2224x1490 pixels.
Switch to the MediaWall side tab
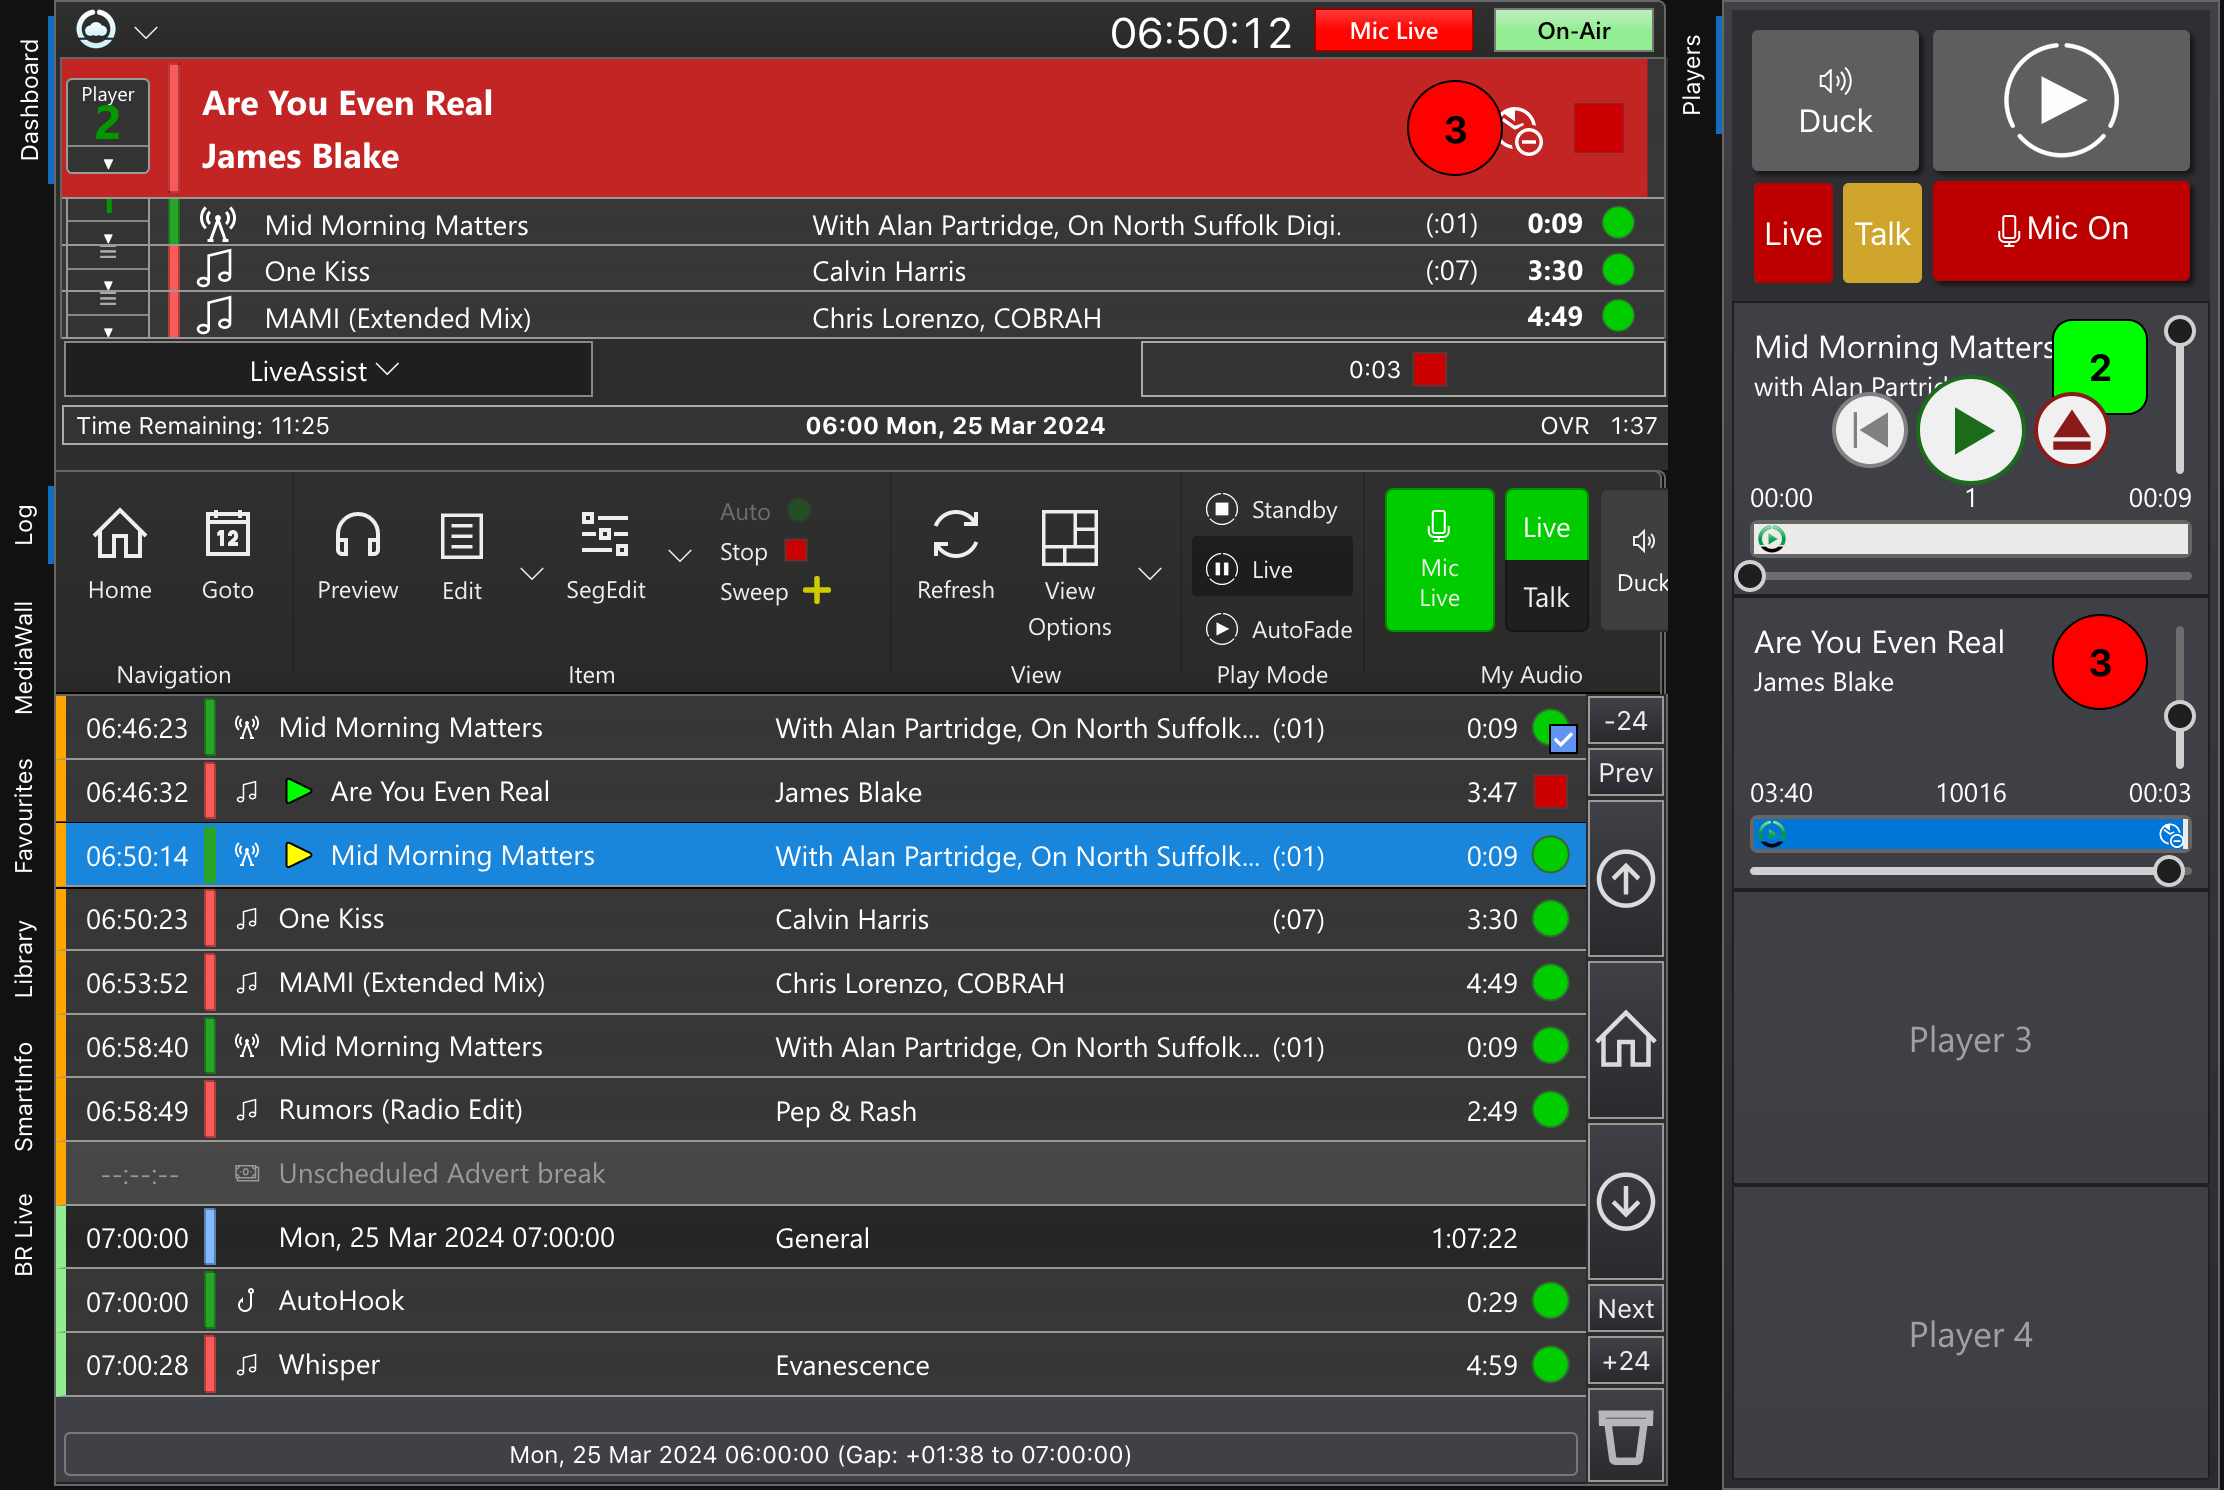click(24, 657)
